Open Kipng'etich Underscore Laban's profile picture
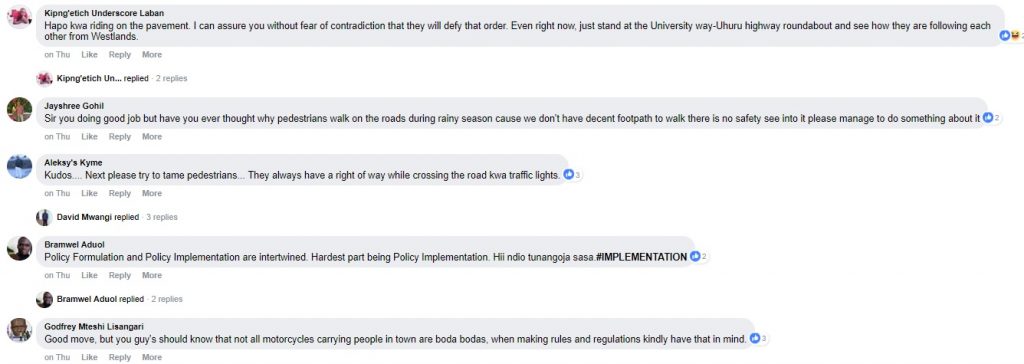Image resolution: width=1024 pixels, height=364 pixels. coord(19,16)
